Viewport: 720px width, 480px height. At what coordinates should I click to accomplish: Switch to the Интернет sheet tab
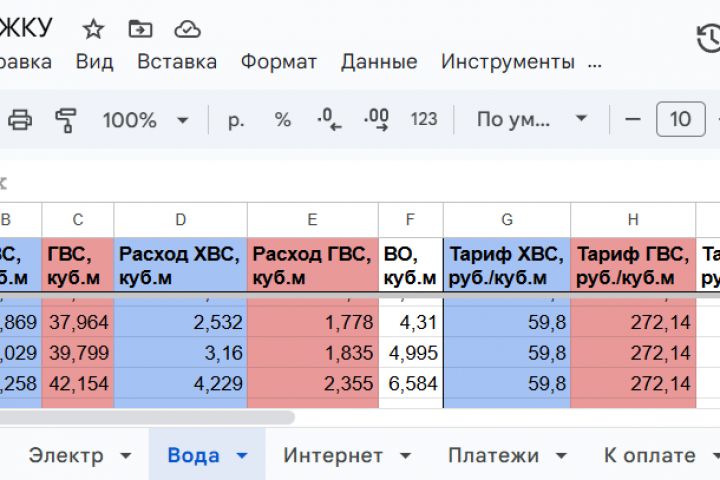[x=333, y=455]
